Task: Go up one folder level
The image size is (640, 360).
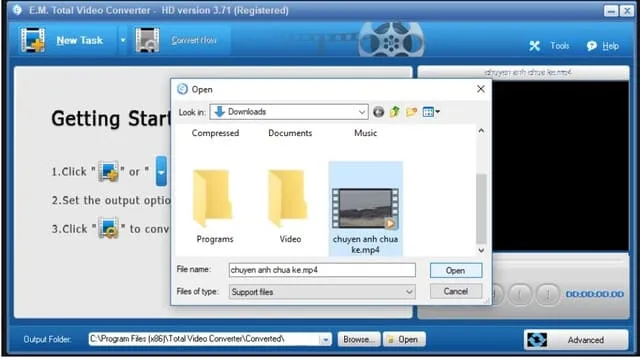Action: 395,112
